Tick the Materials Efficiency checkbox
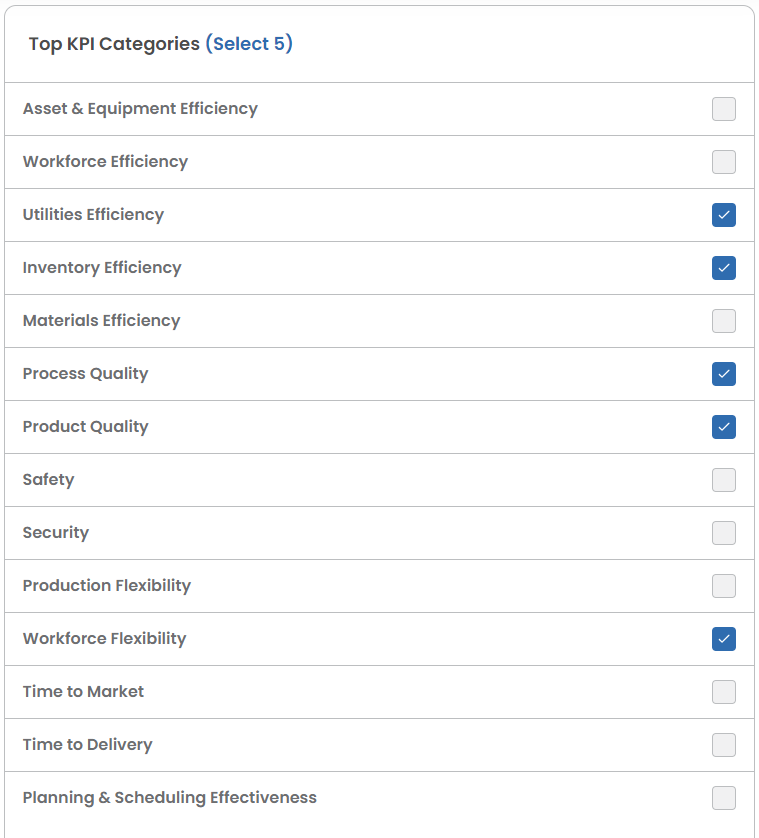 (724, 321)
